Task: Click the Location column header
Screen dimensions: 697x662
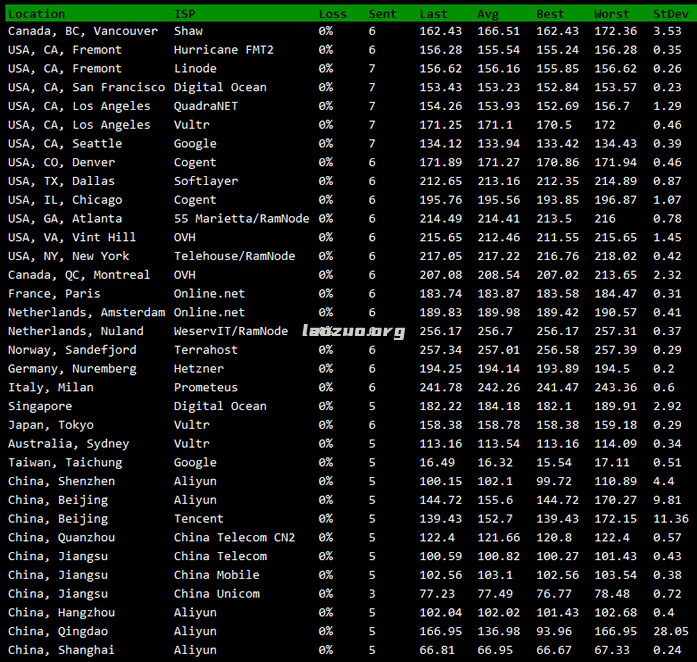Action: coord(36,14)
